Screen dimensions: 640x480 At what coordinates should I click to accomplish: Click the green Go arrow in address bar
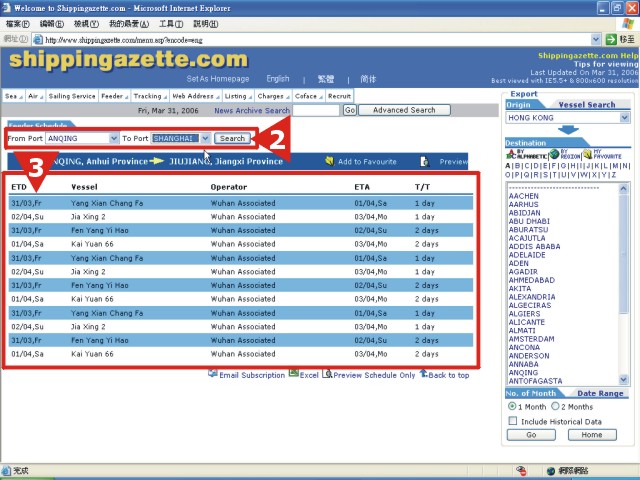point(611,40)
